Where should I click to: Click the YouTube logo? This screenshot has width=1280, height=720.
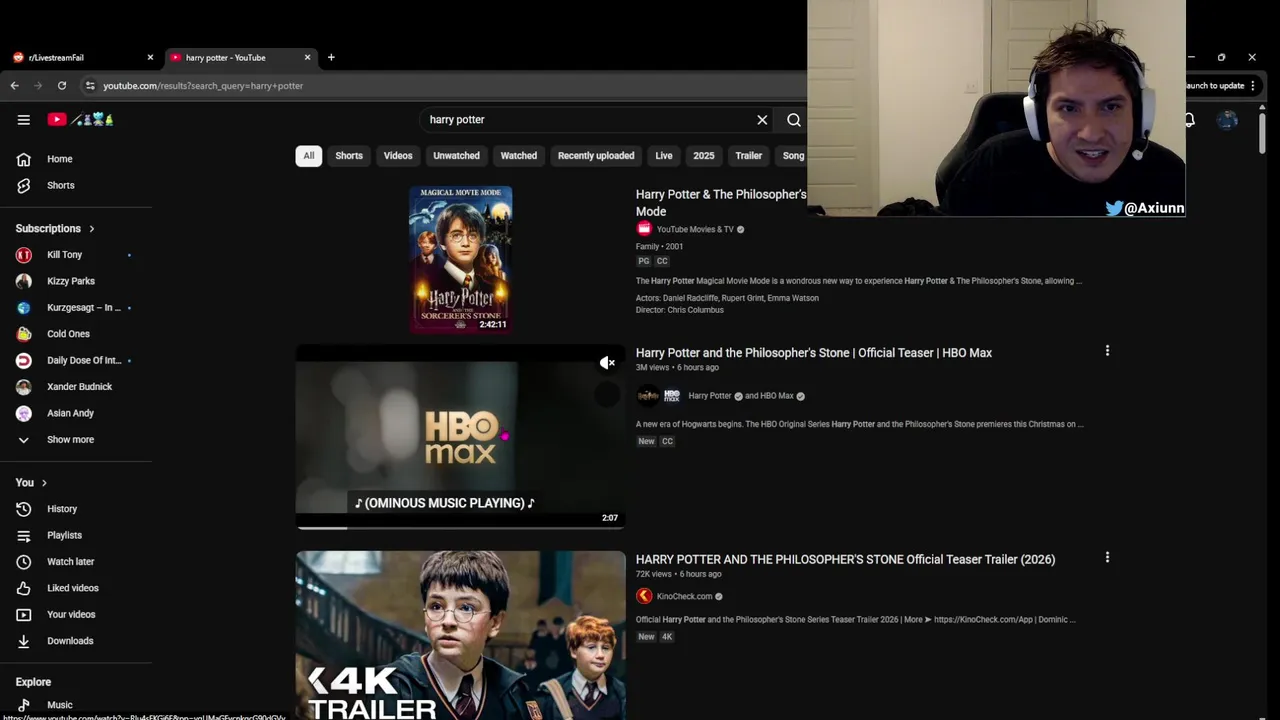81,119
